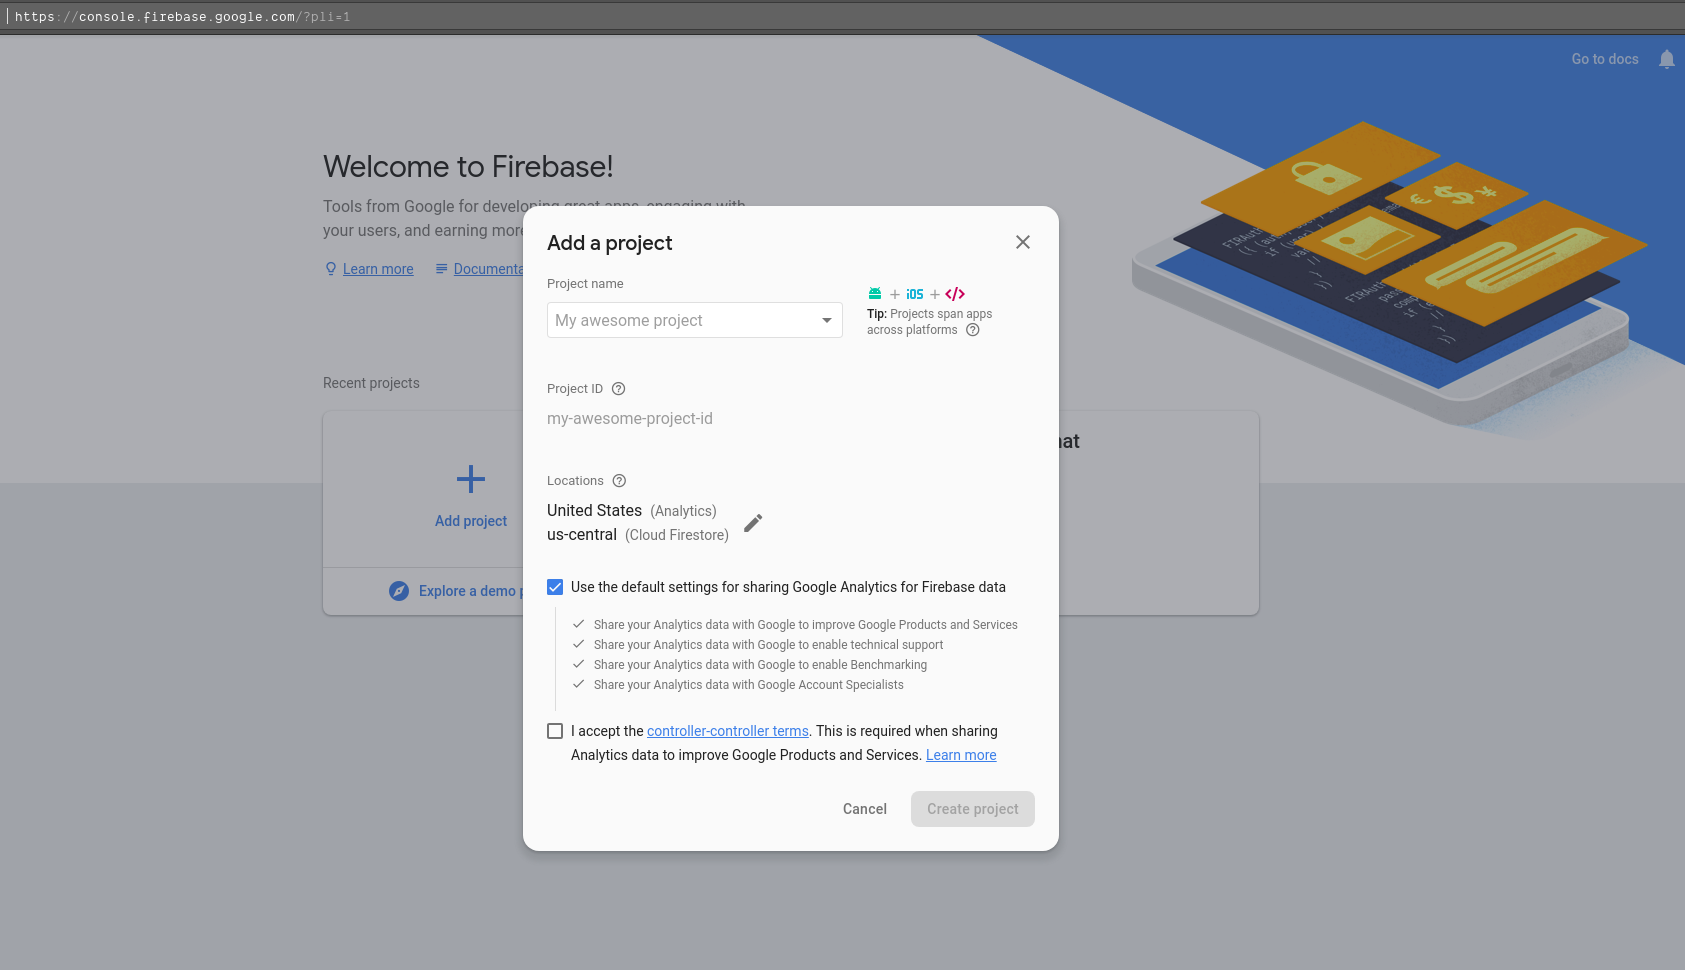Open the controller-controller terms link
This screenshot has height=970, width=1685.
click(728, 731)
